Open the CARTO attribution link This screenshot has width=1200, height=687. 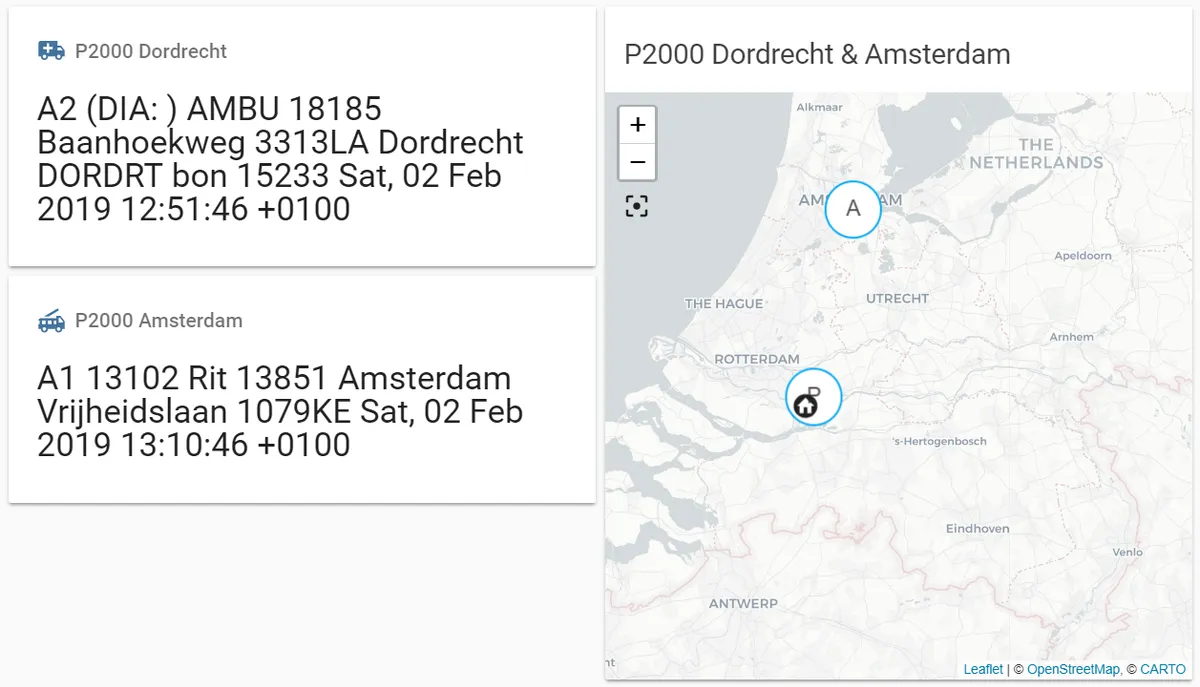tap(1163, 669)
